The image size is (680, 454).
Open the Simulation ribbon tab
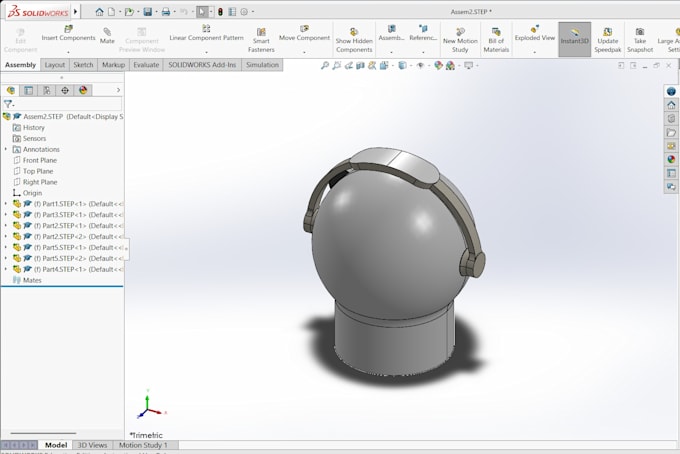click(x=262, y=65)
